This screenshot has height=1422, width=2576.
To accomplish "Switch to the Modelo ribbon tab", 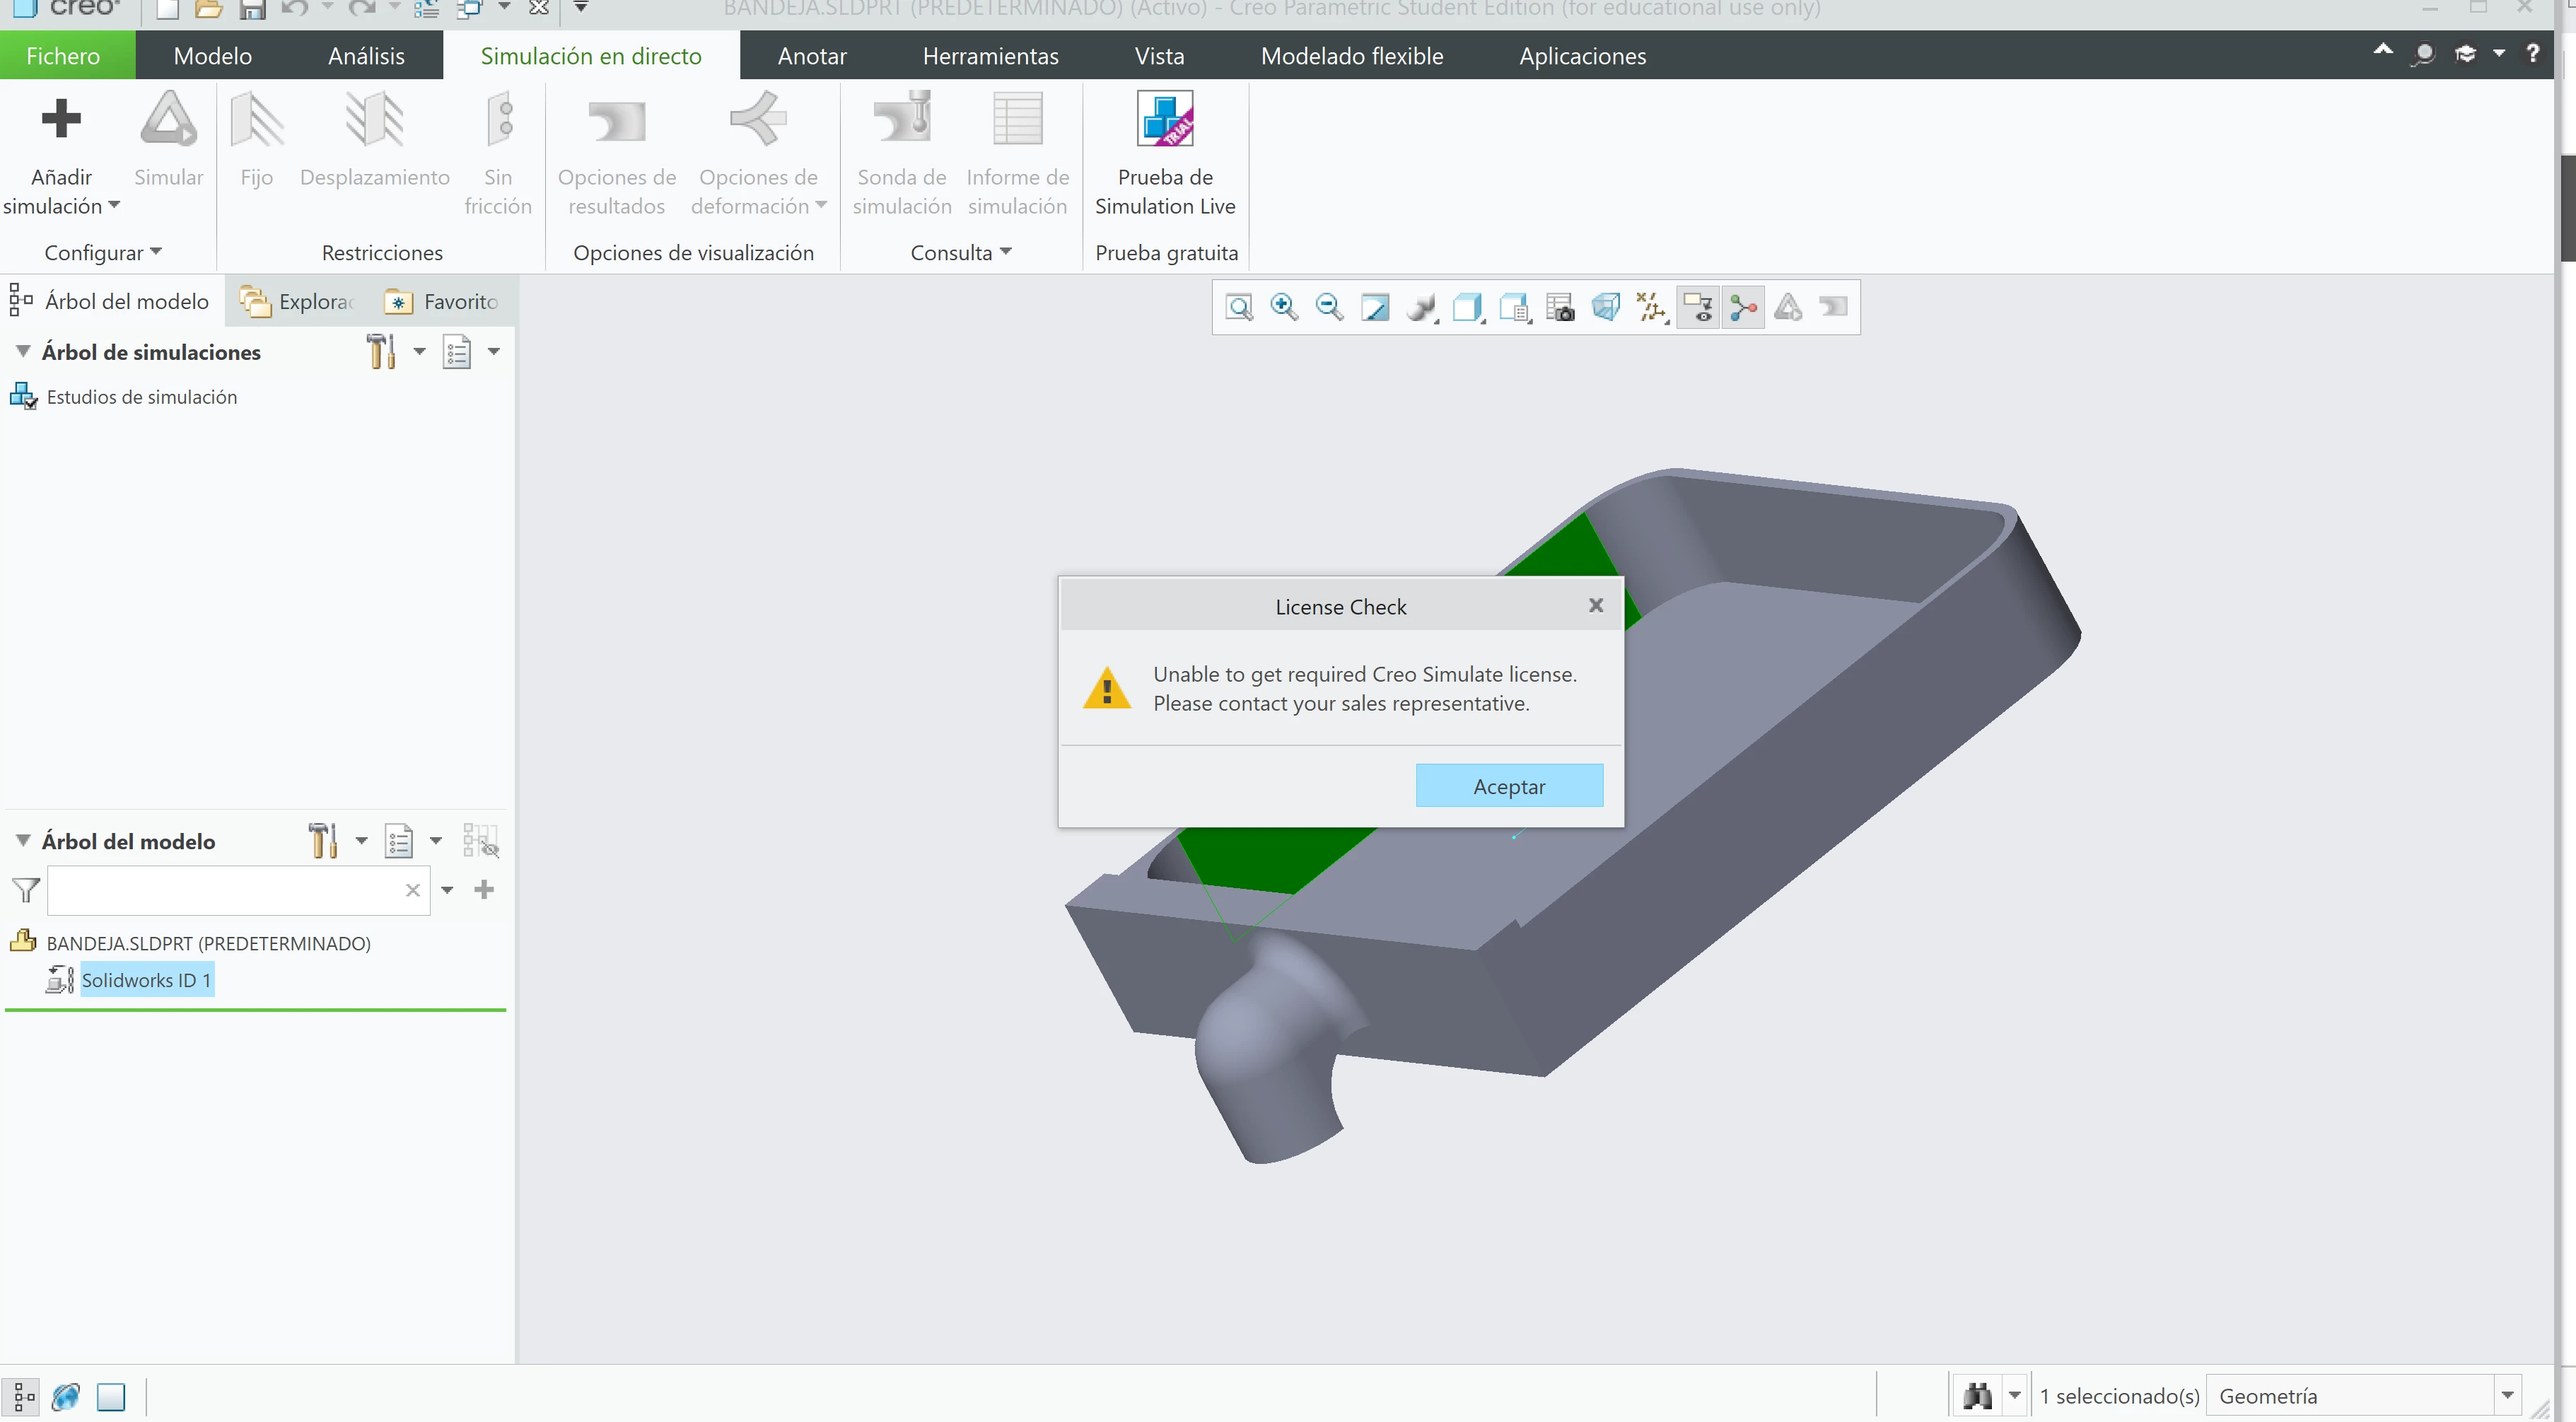I will [212, 56].
